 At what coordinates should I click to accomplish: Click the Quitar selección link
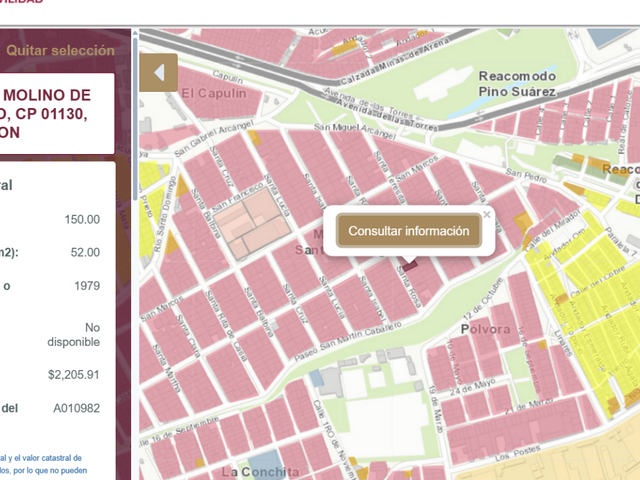[x=60, y=50]
